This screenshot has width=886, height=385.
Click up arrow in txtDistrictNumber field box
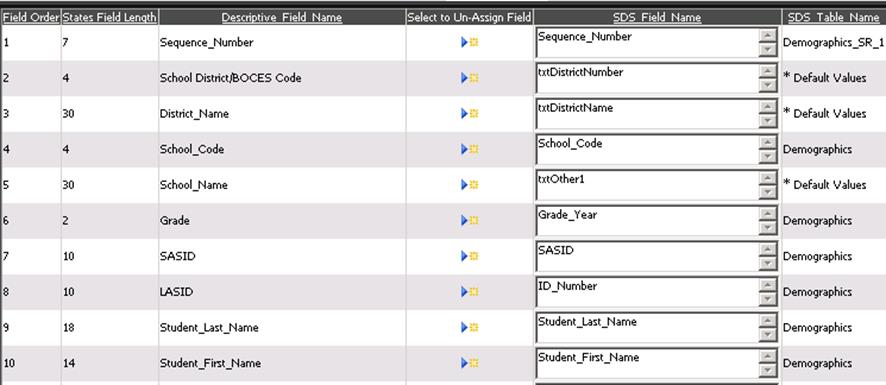[767, 72]
